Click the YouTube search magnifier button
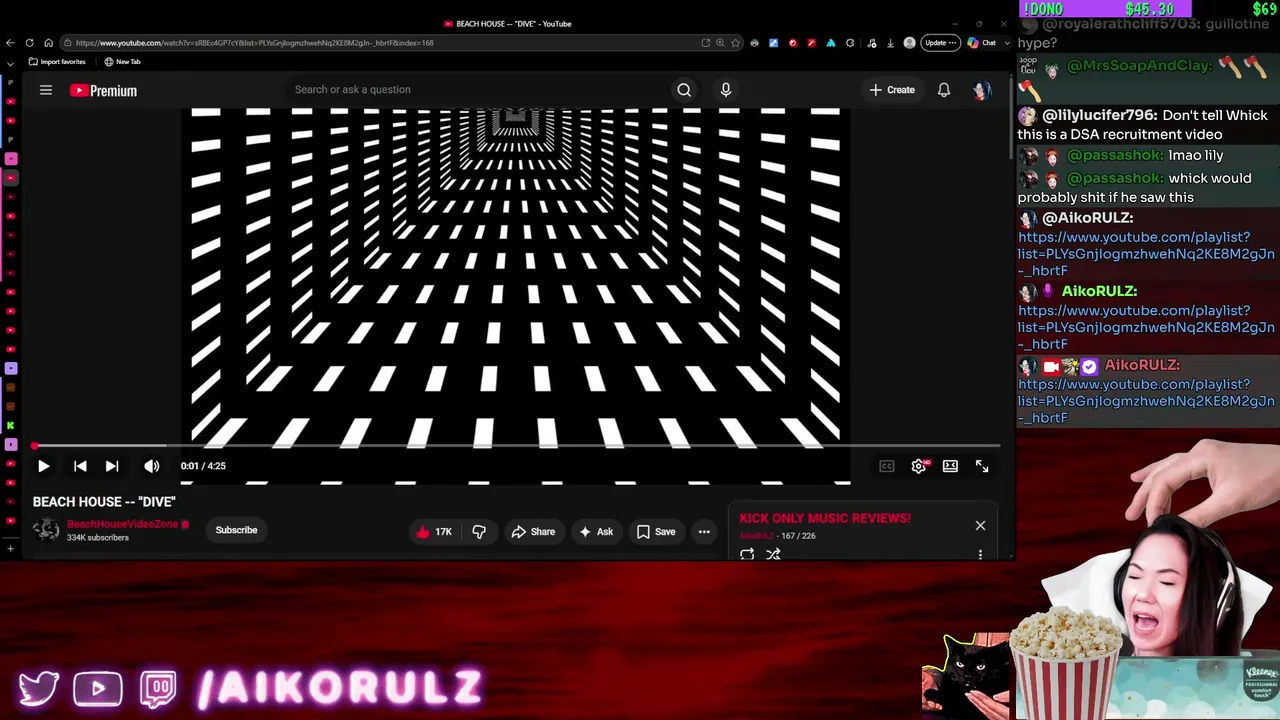Screen dimensions: 1280x720 pos(684,90)
